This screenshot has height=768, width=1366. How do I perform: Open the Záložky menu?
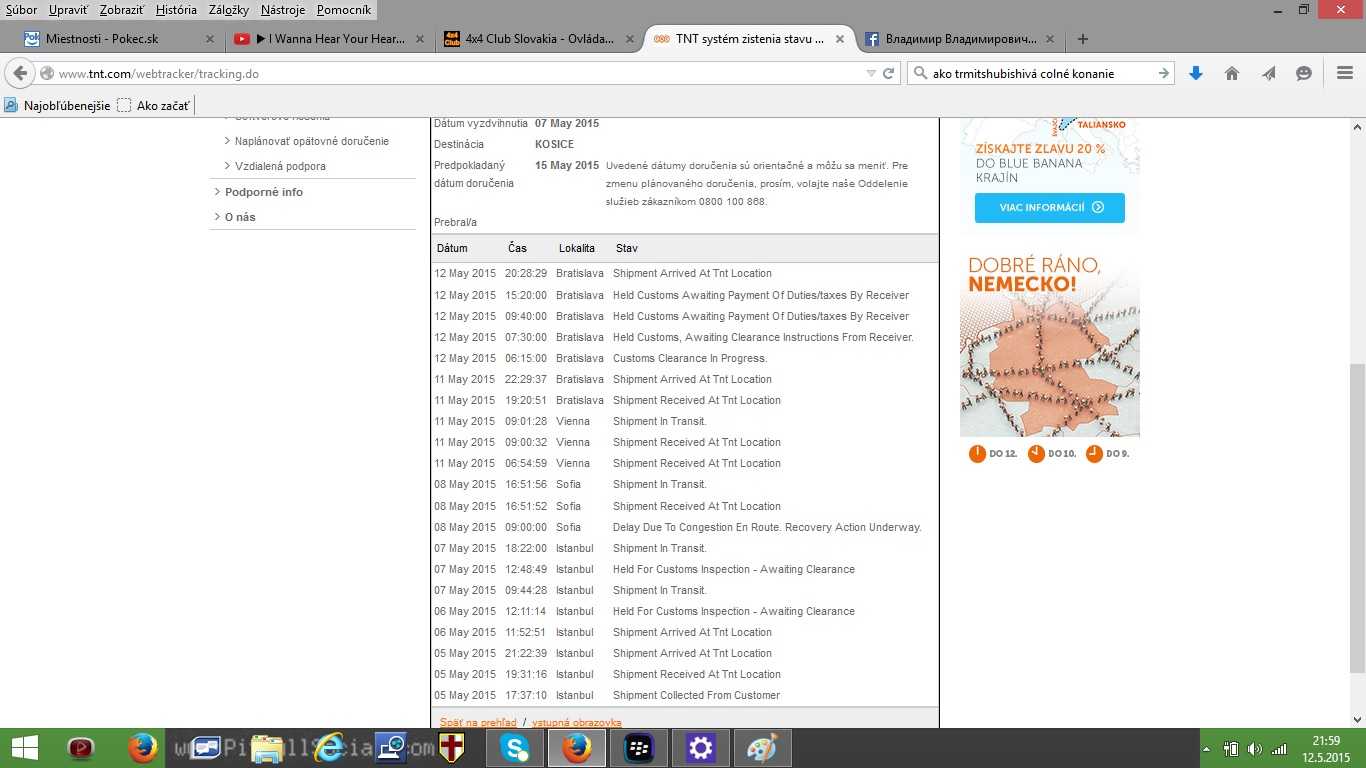click(229, 10)
